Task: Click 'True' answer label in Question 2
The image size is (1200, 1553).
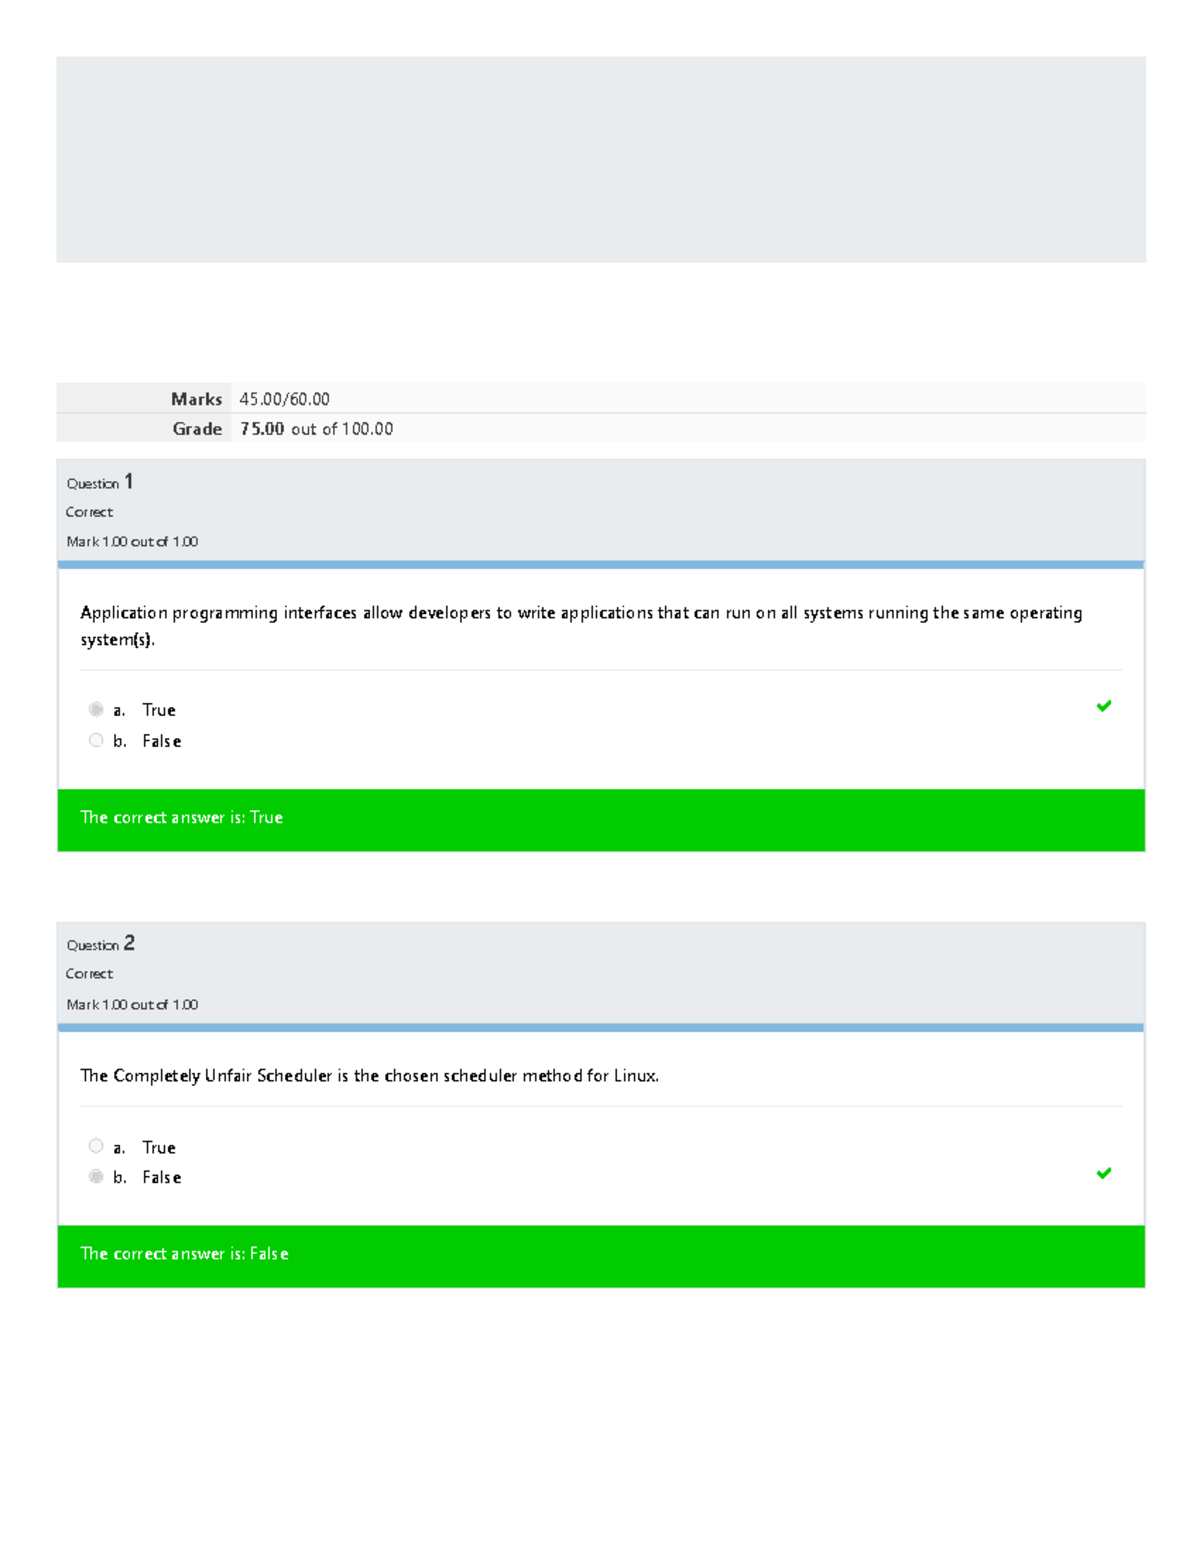Action: coord(159,1147)
